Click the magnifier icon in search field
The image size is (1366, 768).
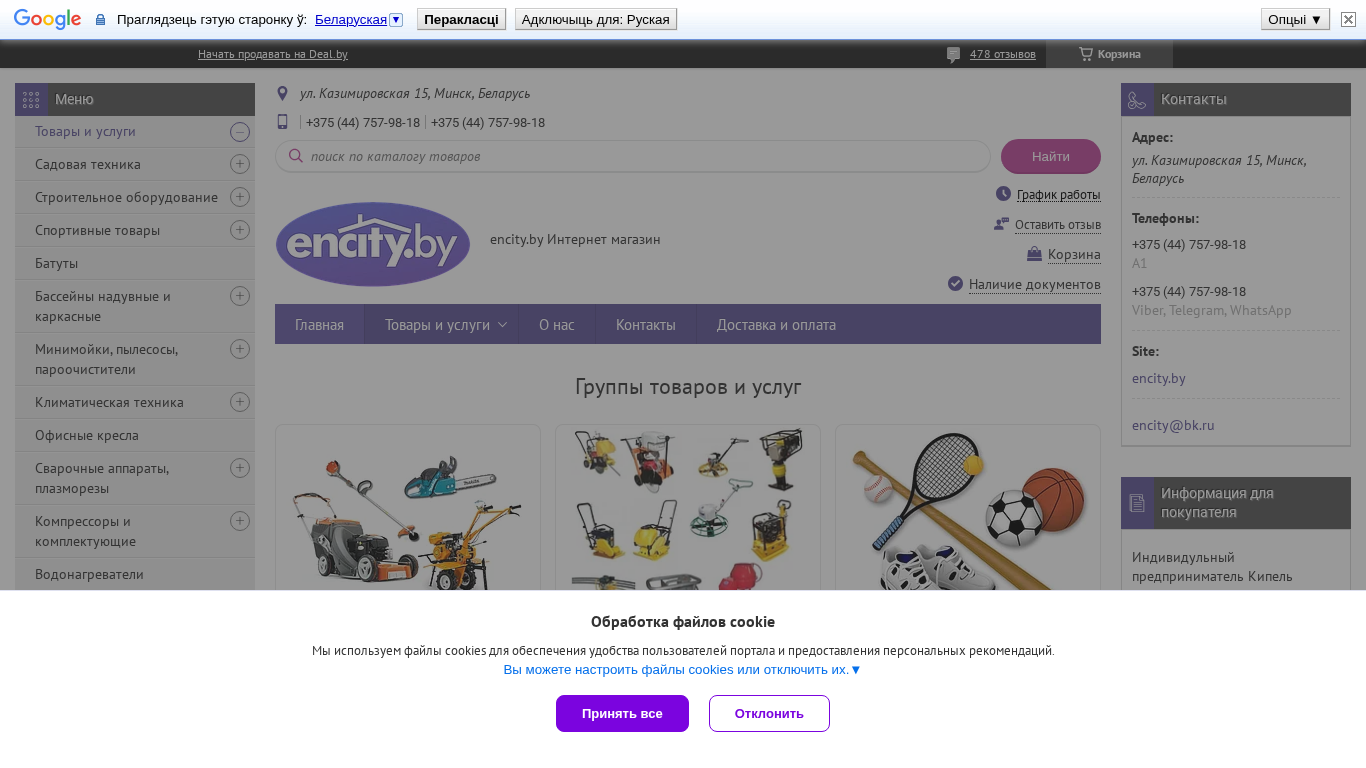point(296,156)
